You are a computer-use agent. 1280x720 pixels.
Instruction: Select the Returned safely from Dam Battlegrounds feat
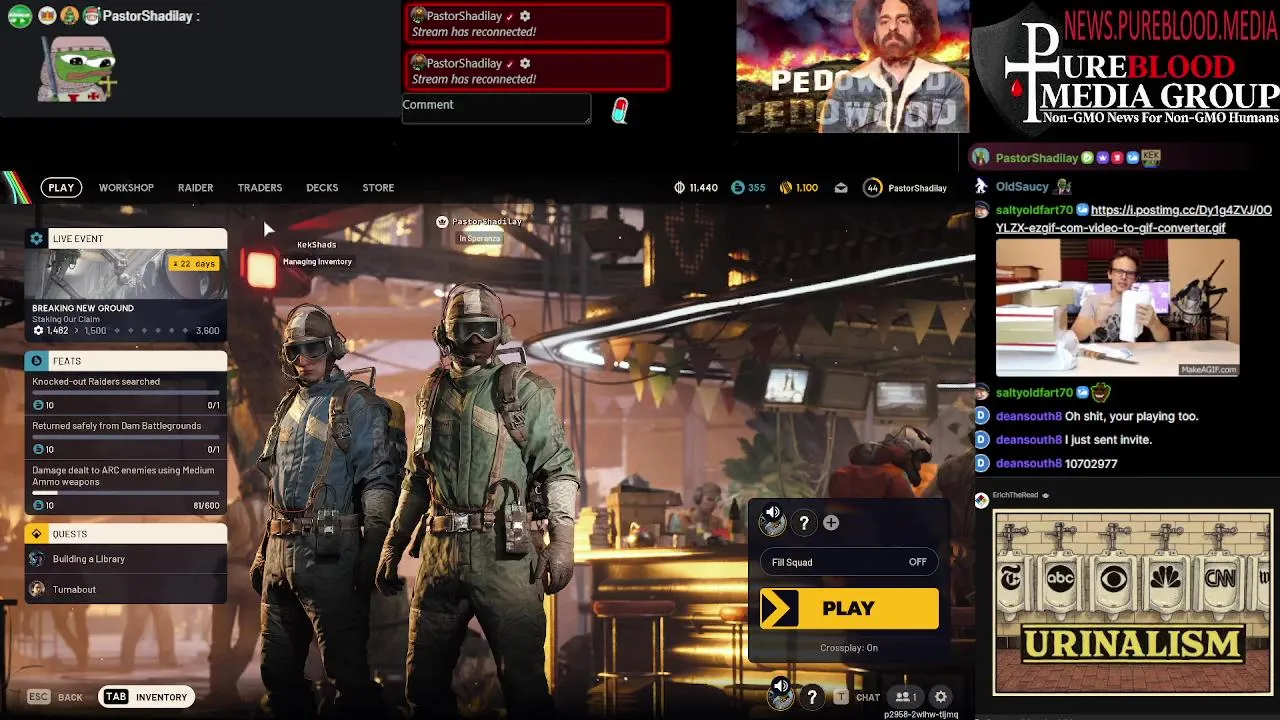pos(126,437)
